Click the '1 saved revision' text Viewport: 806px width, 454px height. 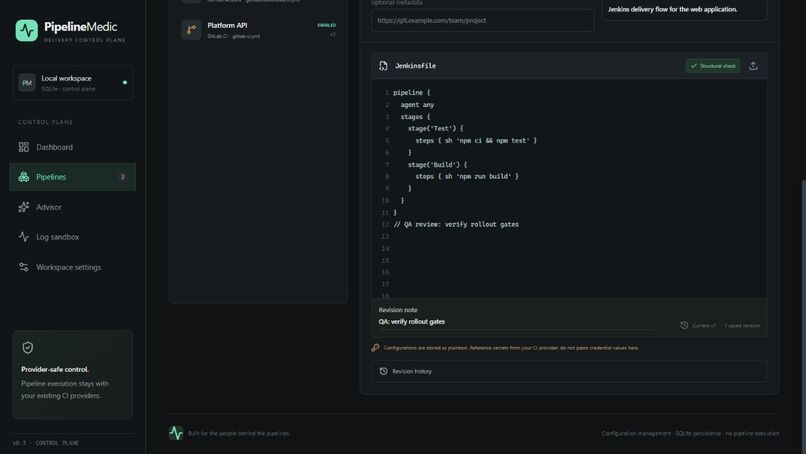coord(742,325)
